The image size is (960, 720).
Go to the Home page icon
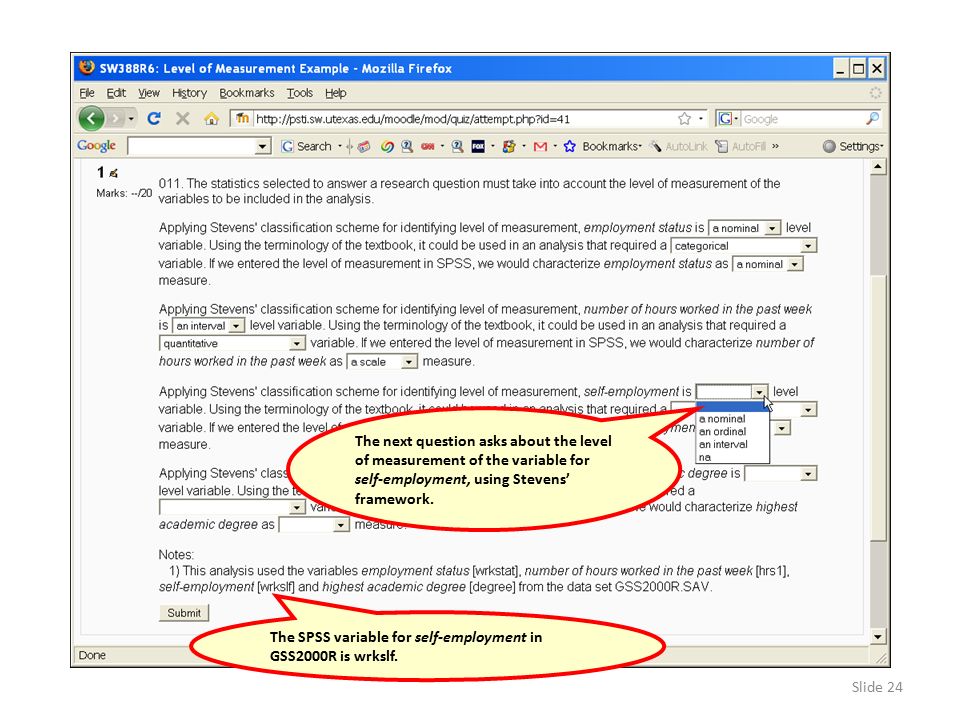coord(211,118)
